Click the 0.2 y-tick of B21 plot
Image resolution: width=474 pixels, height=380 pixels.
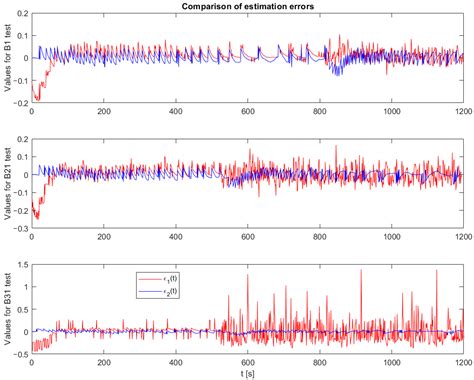click(x=23, y=139)
